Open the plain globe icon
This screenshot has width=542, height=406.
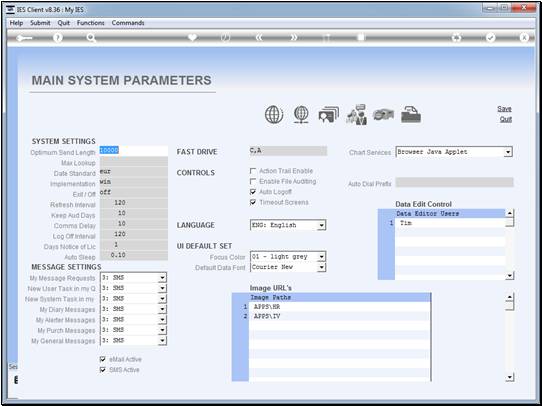pyautogui.click(x=274, y=115)
